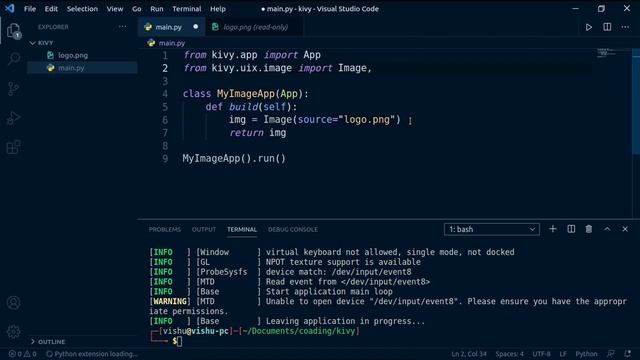Image resolution: width=640 pixels, height=360 pixels.
Task: Open the Help menu
Action: pos(218,9)
